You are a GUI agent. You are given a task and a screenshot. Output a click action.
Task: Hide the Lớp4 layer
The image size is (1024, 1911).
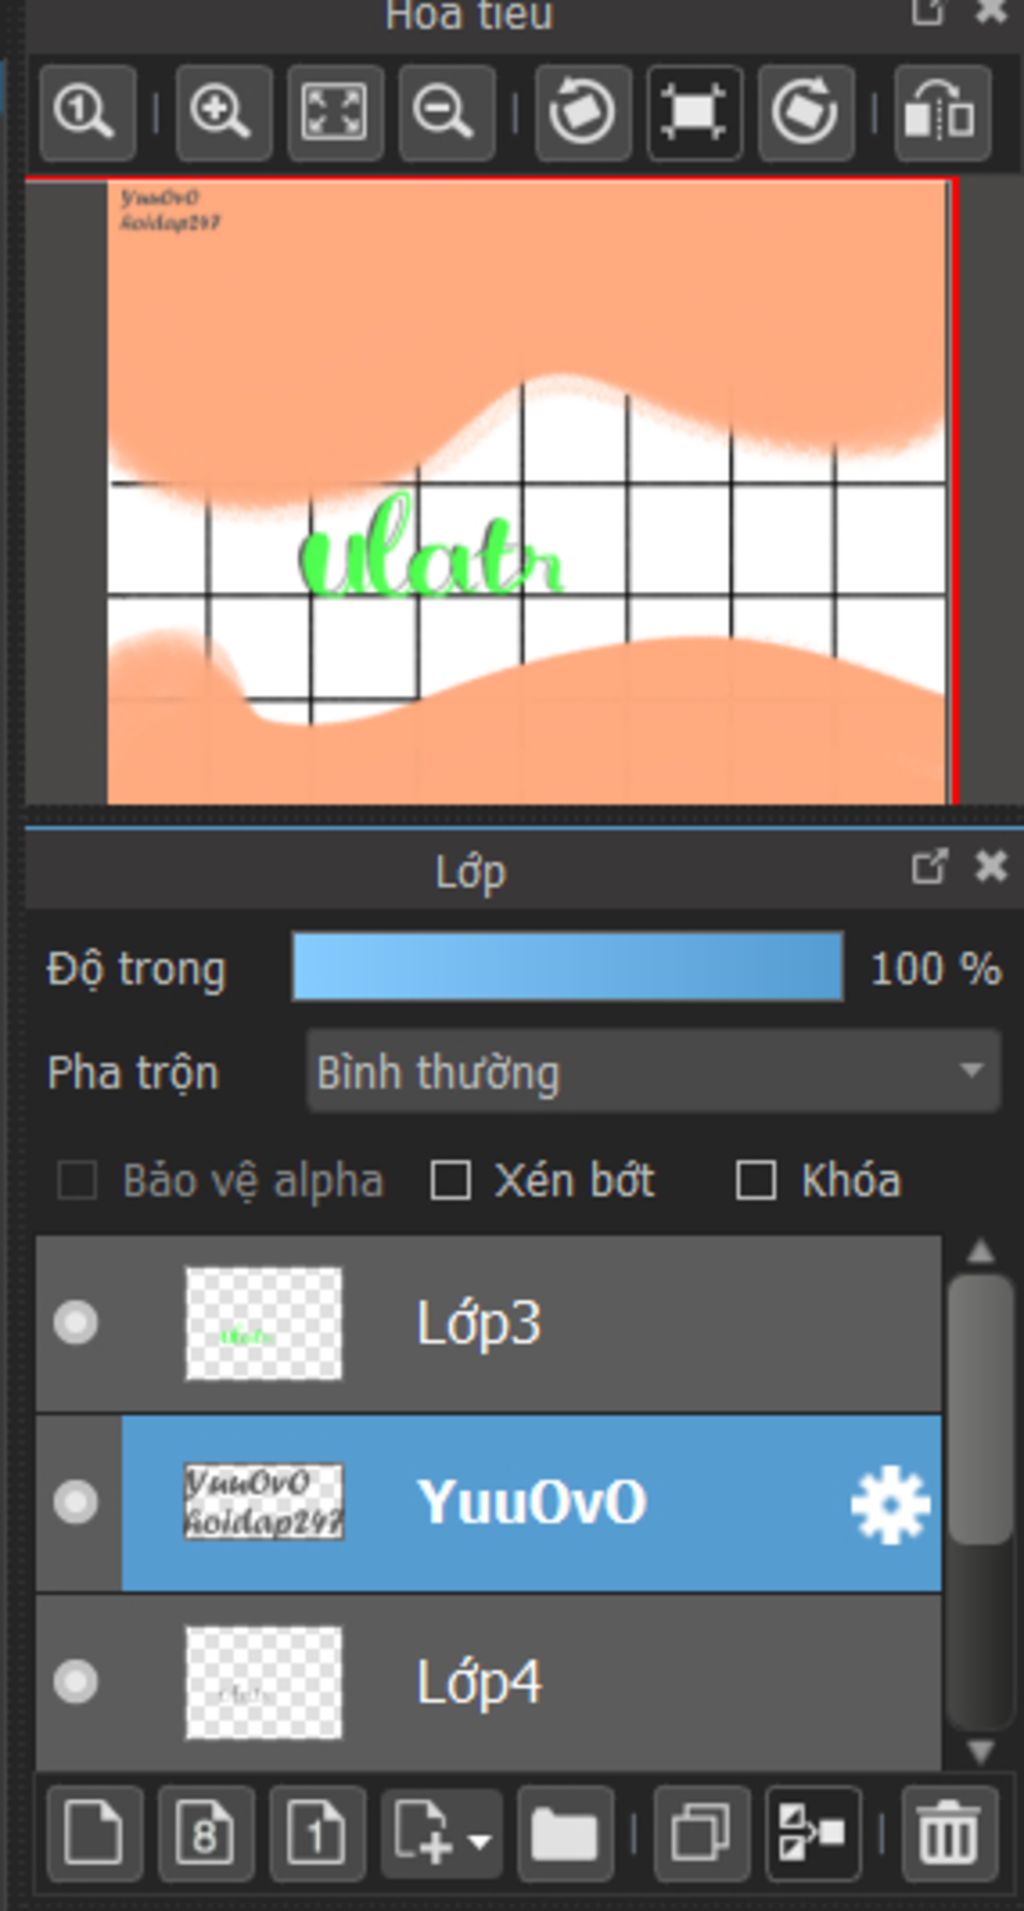(76, 1681)
